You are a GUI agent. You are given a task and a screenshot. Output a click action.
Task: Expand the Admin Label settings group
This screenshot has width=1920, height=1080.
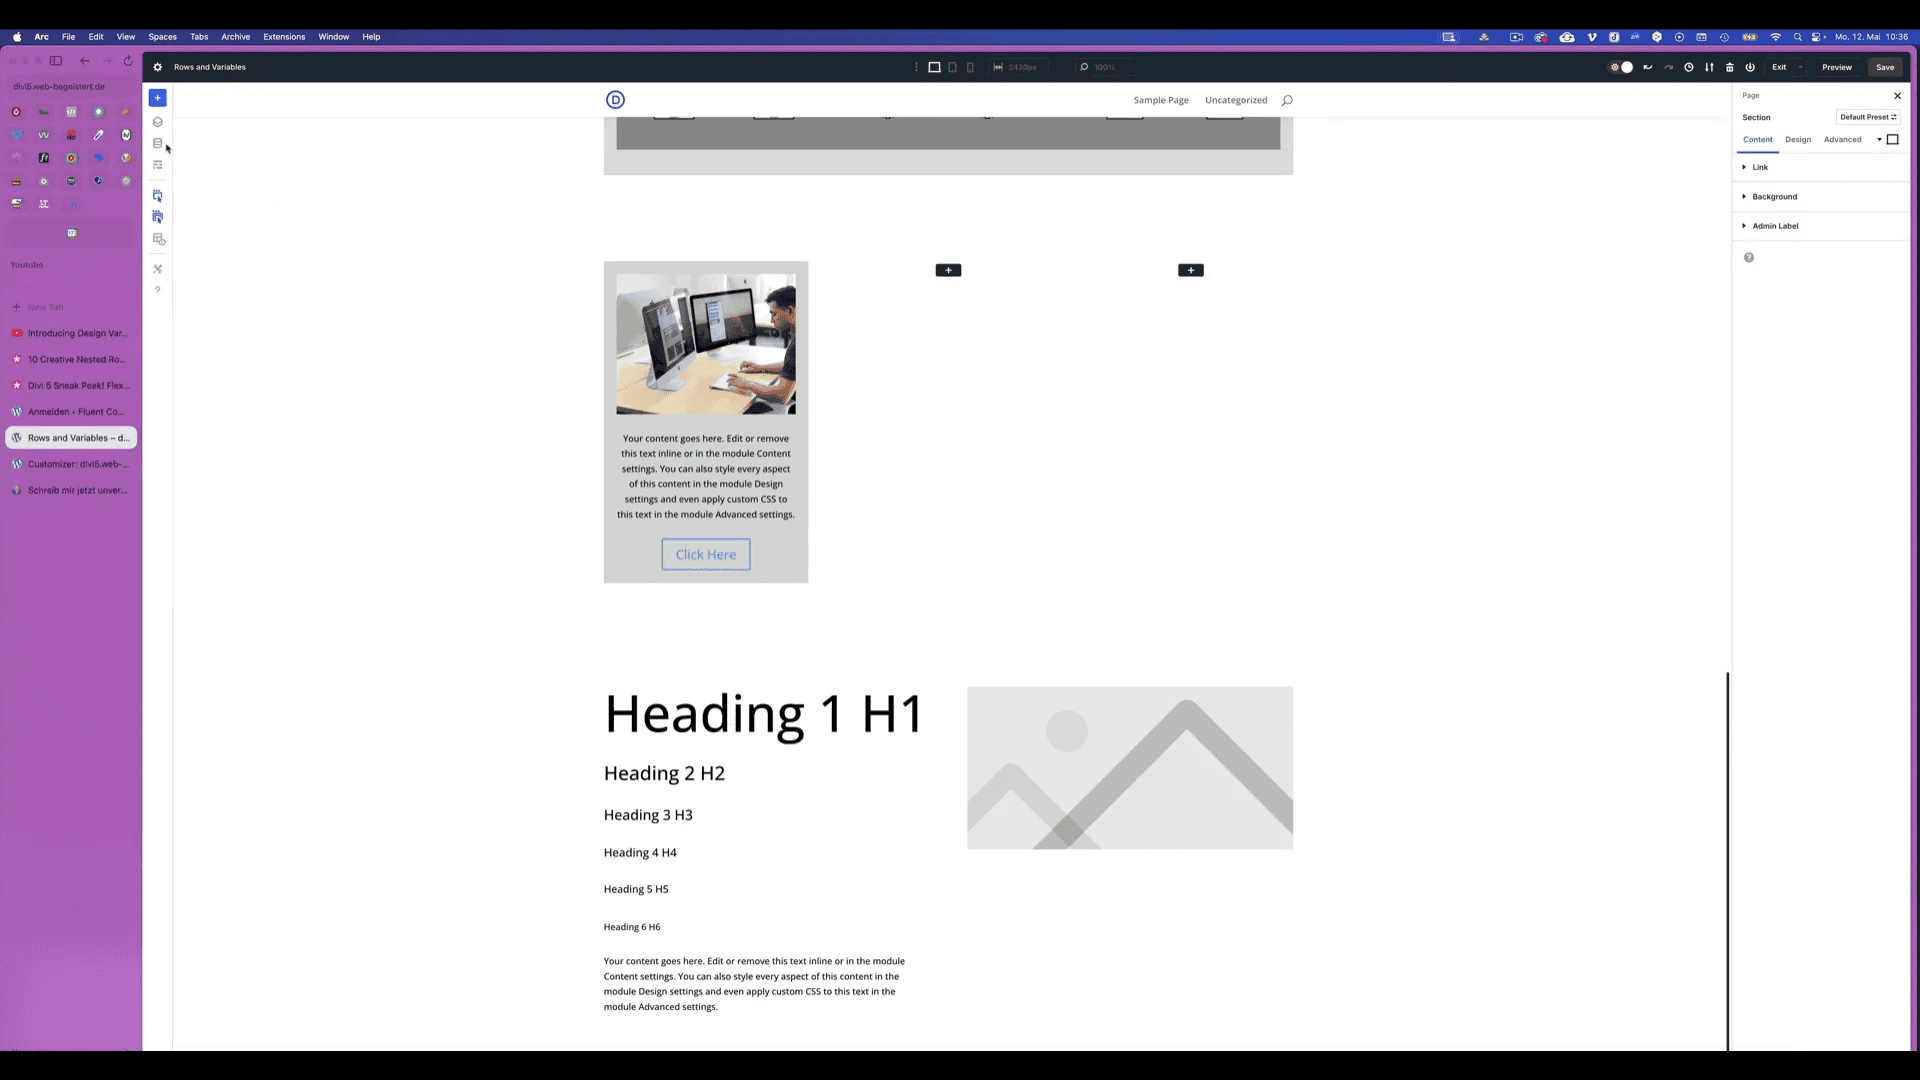click(1820, 226)
